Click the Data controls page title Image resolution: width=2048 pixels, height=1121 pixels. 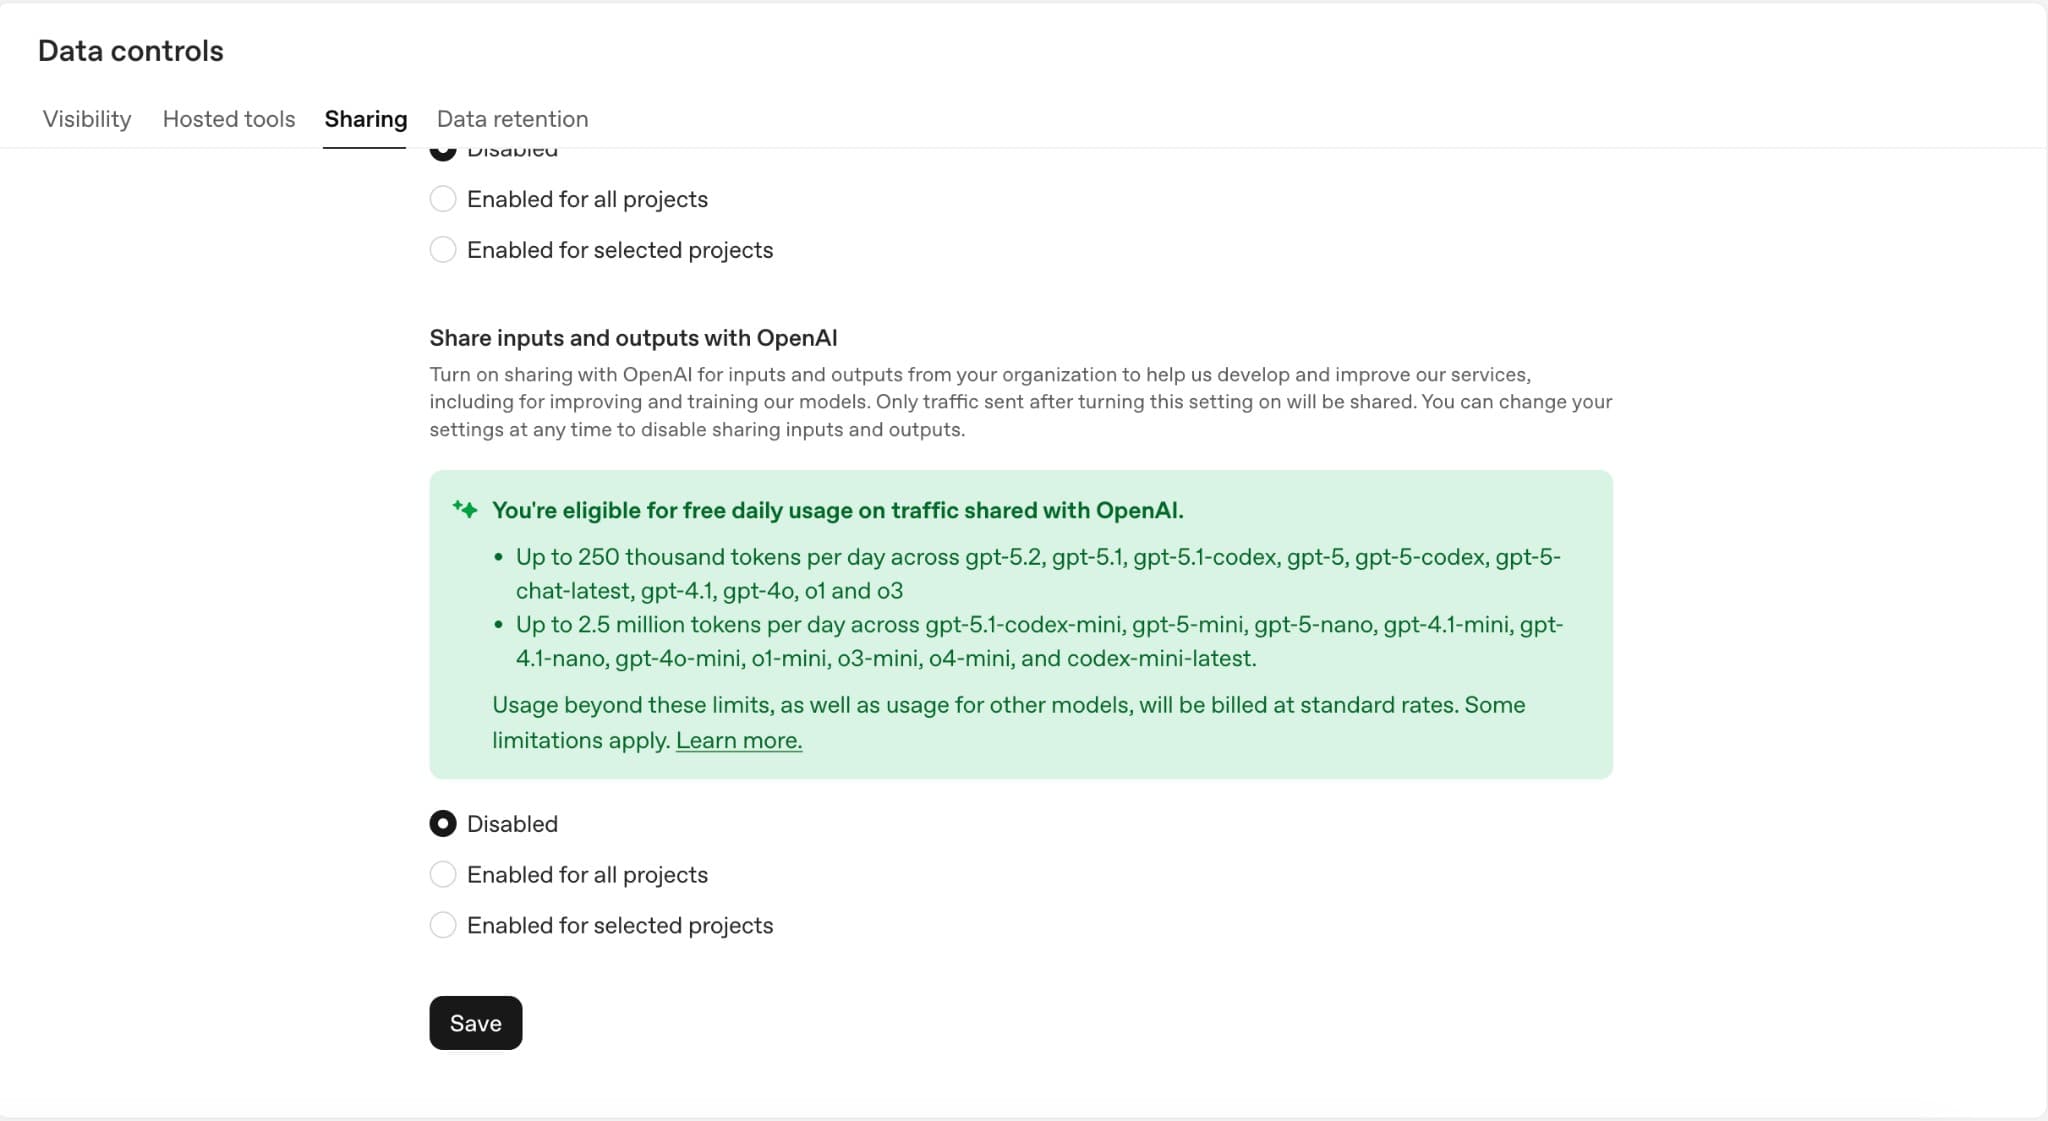(131, 49)
